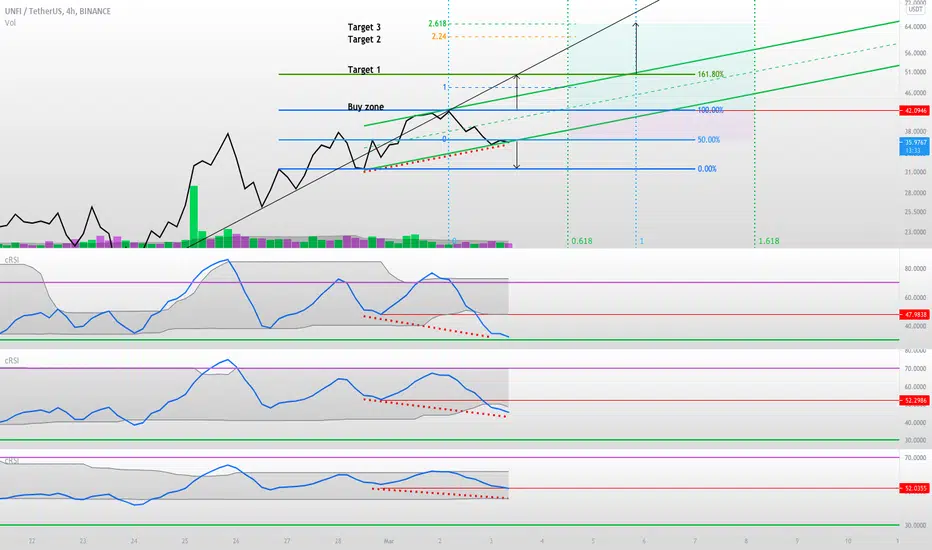This screenshot has height=550, width=932.
Task: Click the red 52.0355 cRSI value tag
Action: [x=914, y=488]
